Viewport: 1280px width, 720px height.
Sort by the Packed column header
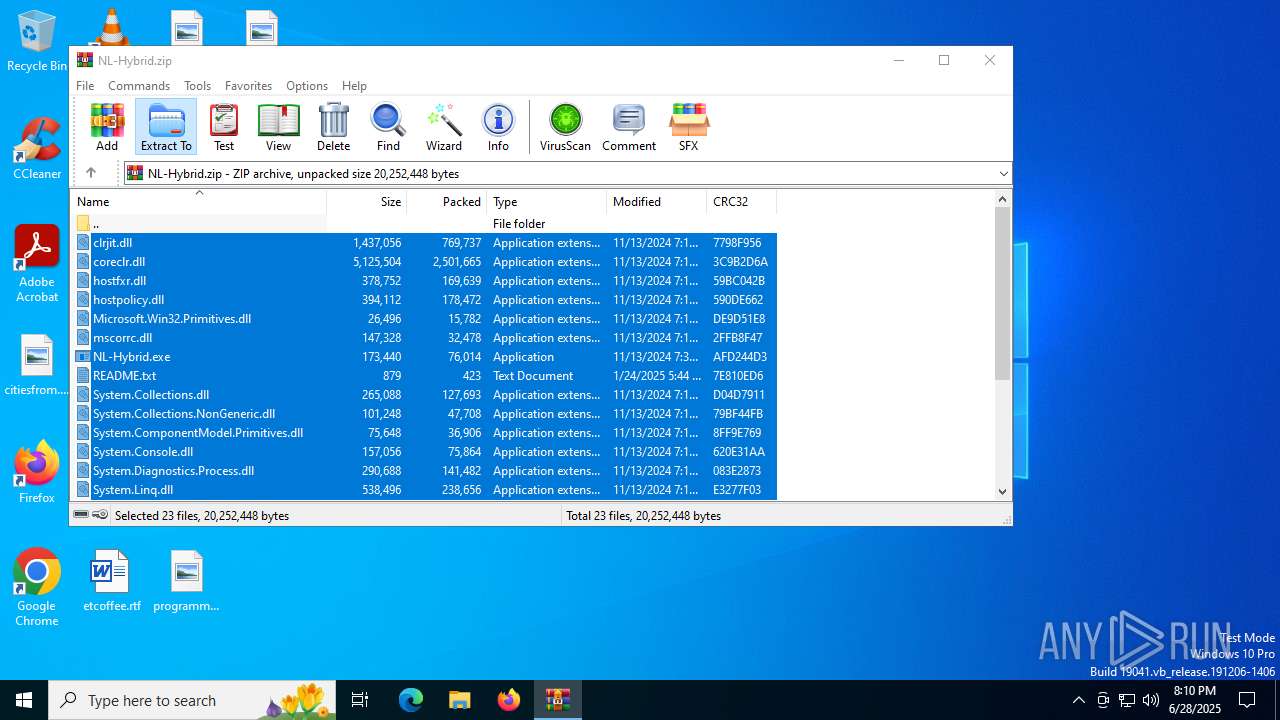[x=447, y=202]
